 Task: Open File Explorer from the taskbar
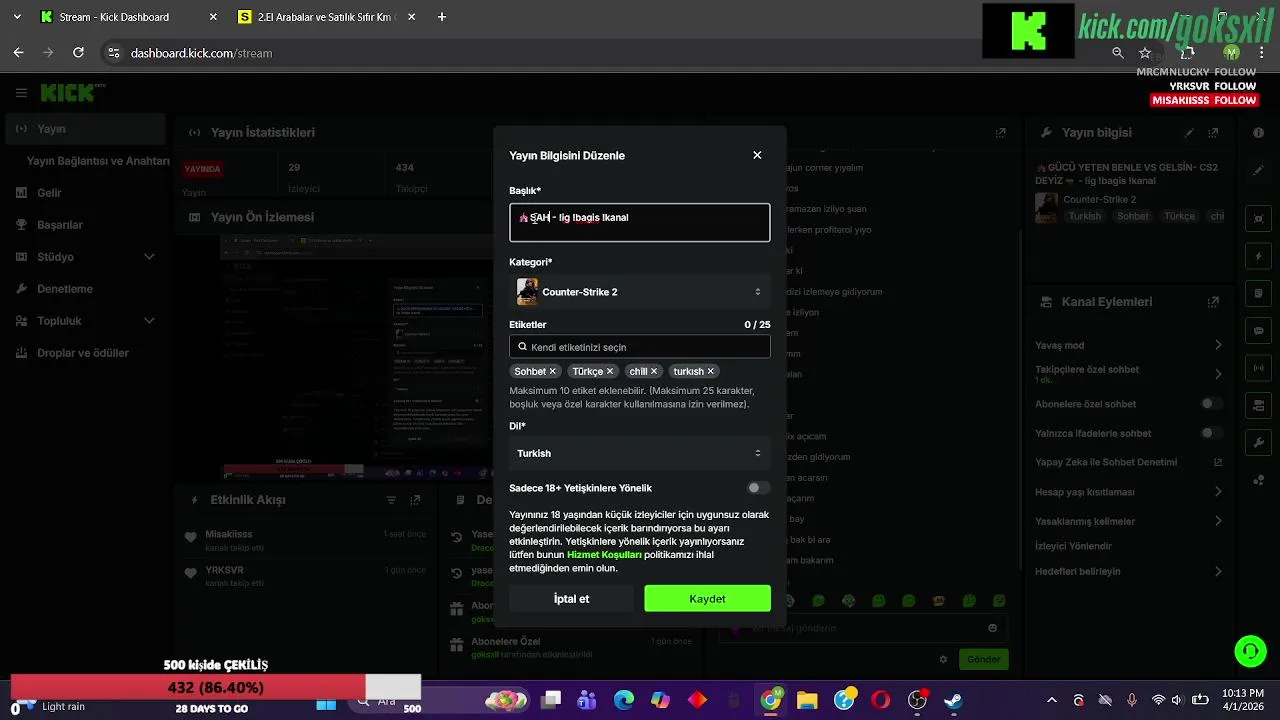pyautogui.click(x=807, y=700)
